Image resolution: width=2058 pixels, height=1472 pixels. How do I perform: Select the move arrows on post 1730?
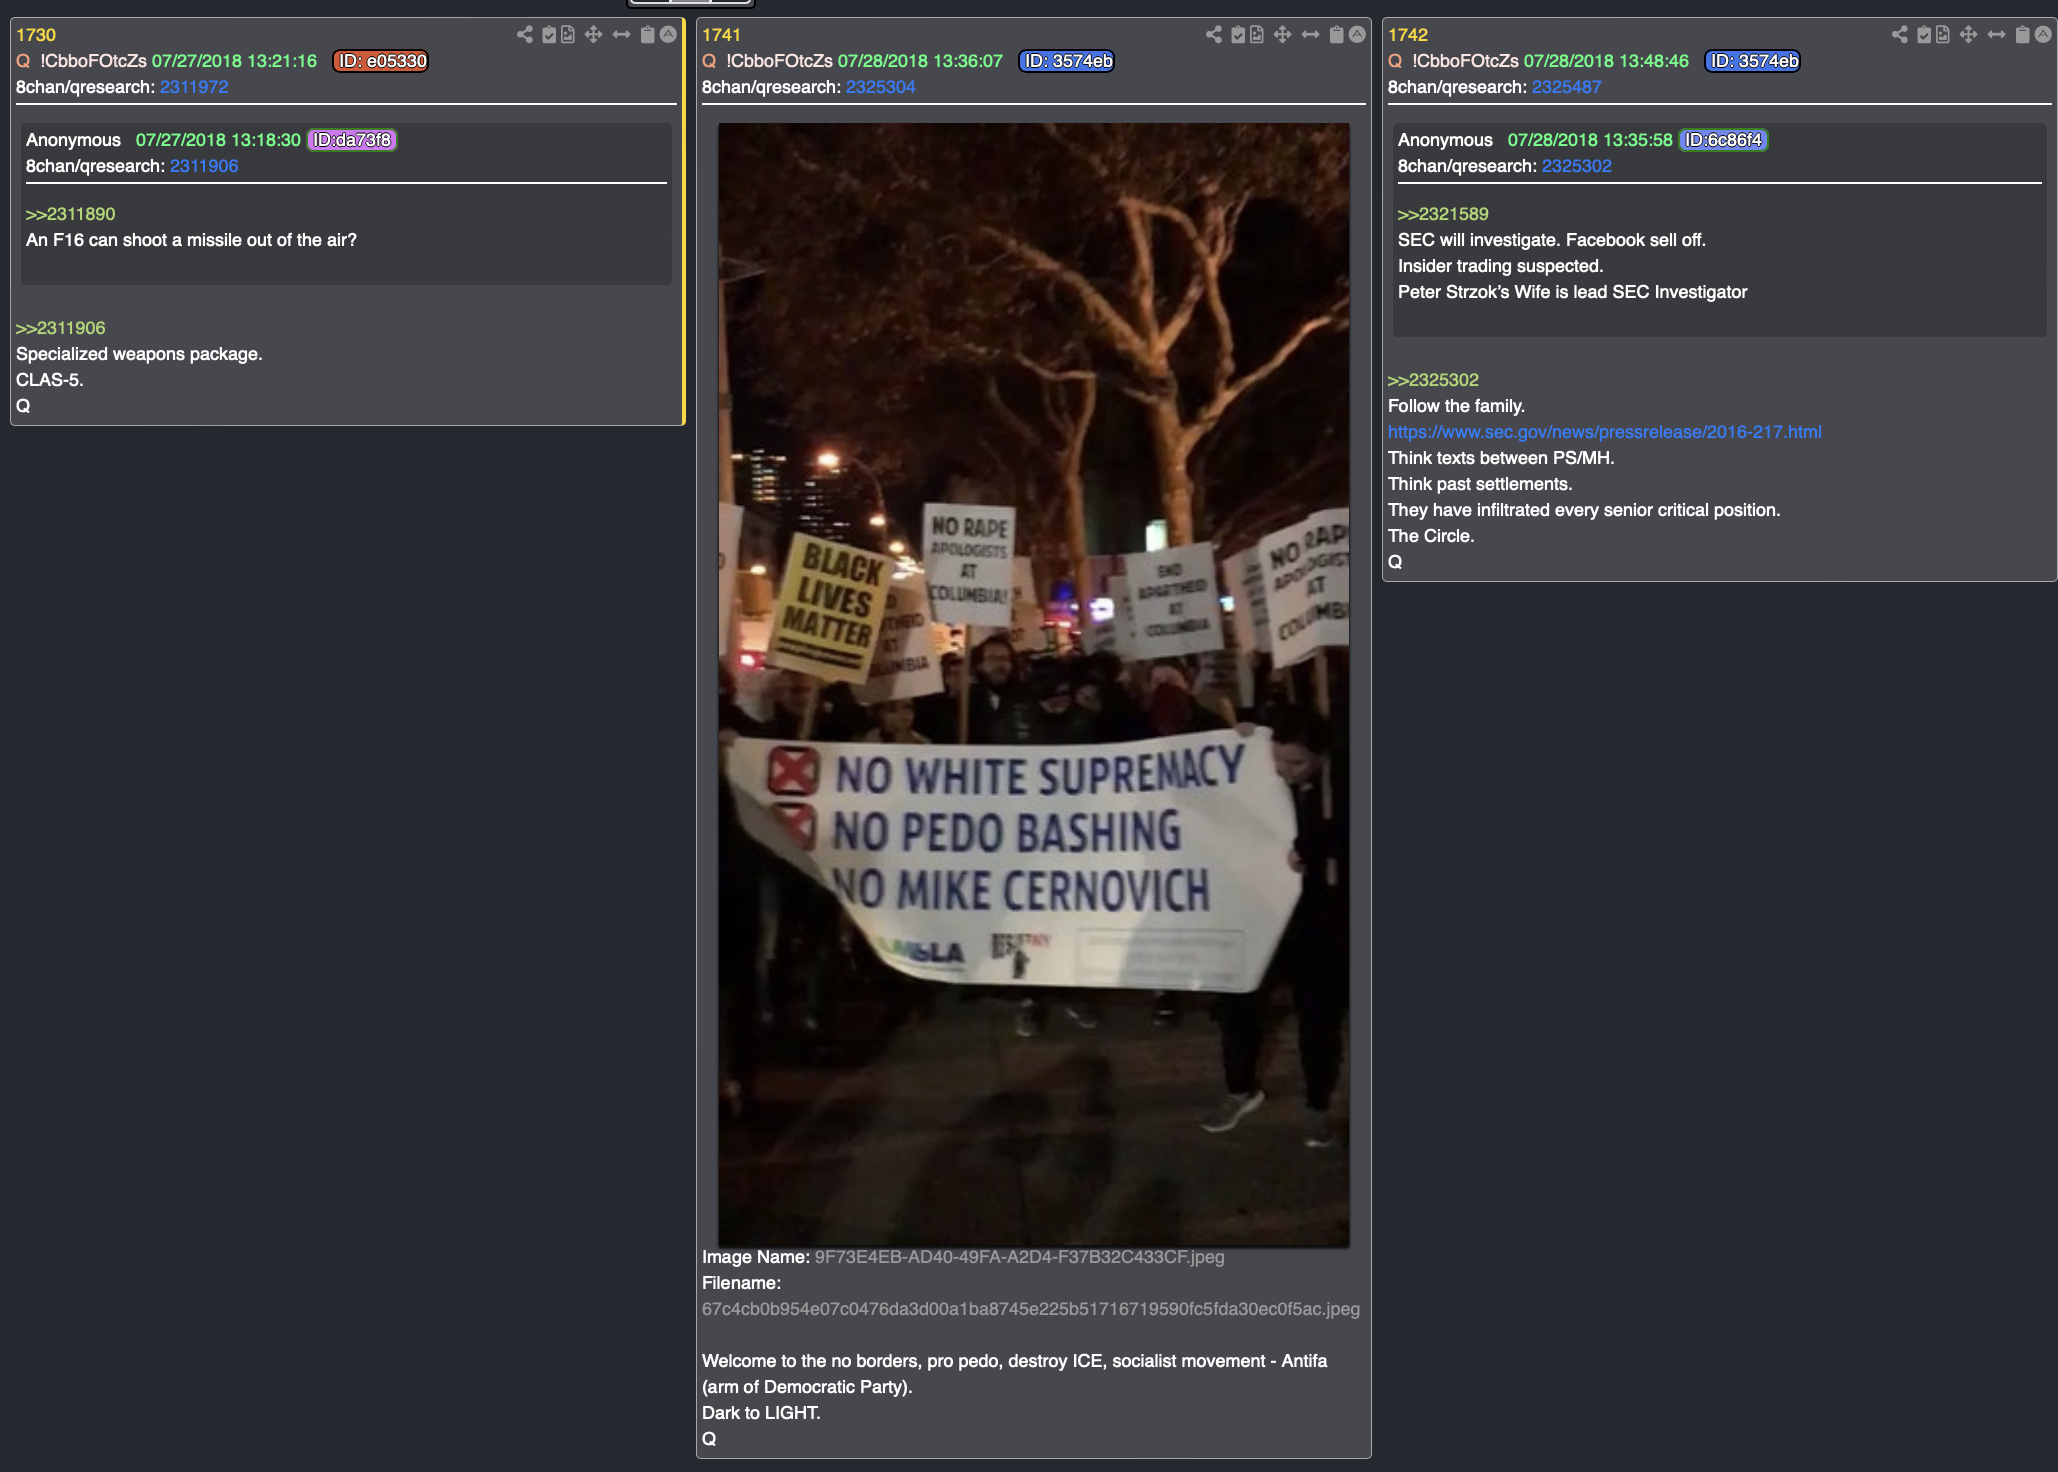[x=593, y=35]
